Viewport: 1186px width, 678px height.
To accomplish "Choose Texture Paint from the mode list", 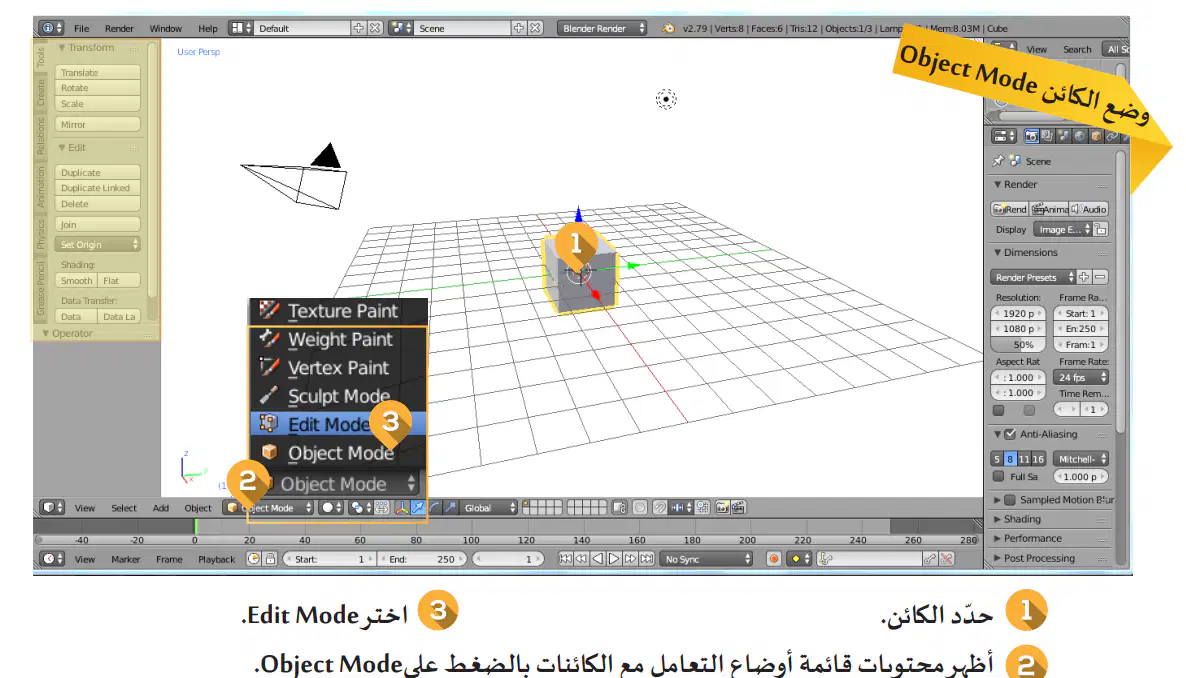I will [337, 311].
